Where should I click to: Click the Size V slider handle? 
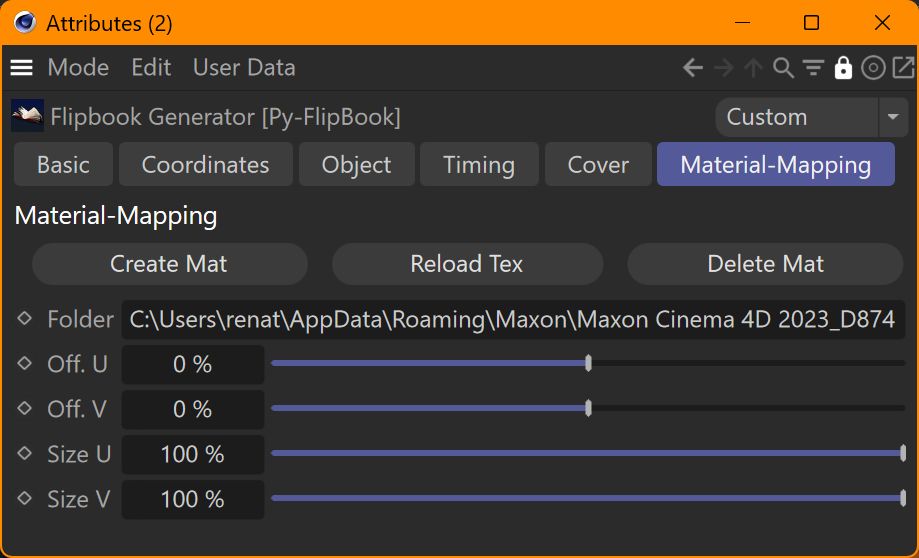click(x=903, y=498)
